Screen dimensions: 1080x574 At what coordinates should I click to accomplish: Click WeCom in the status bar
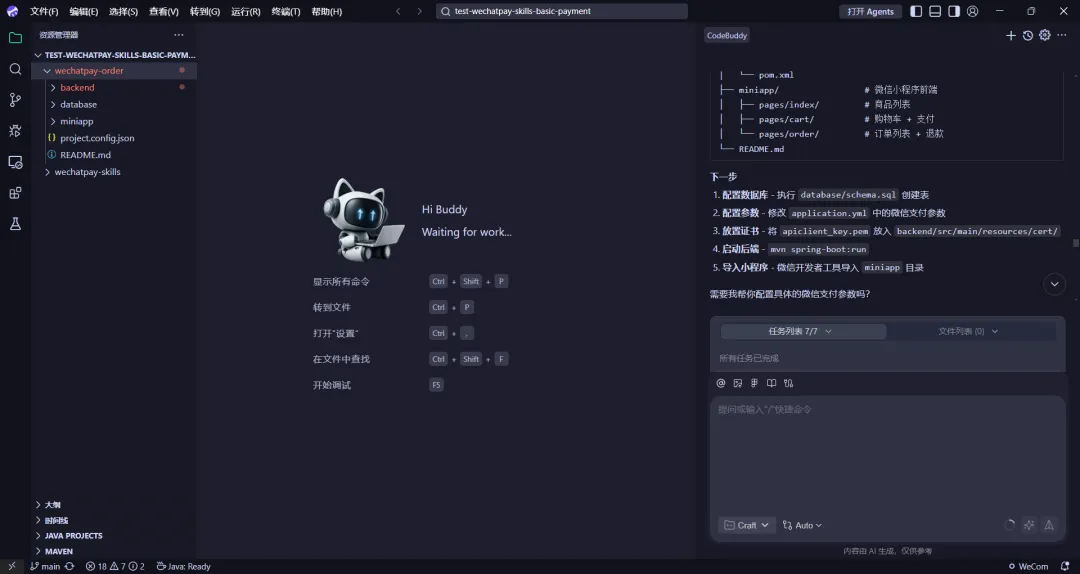click(x=1028, y=566)
